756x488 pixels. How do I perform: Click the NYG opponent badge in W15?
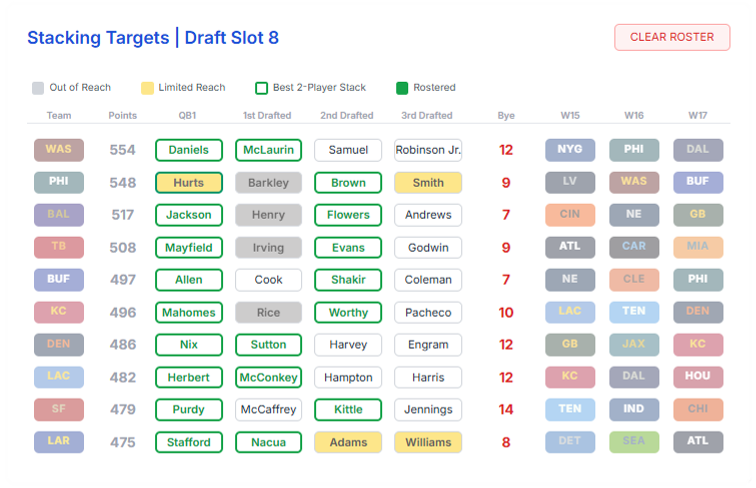[x=570, y=149]
